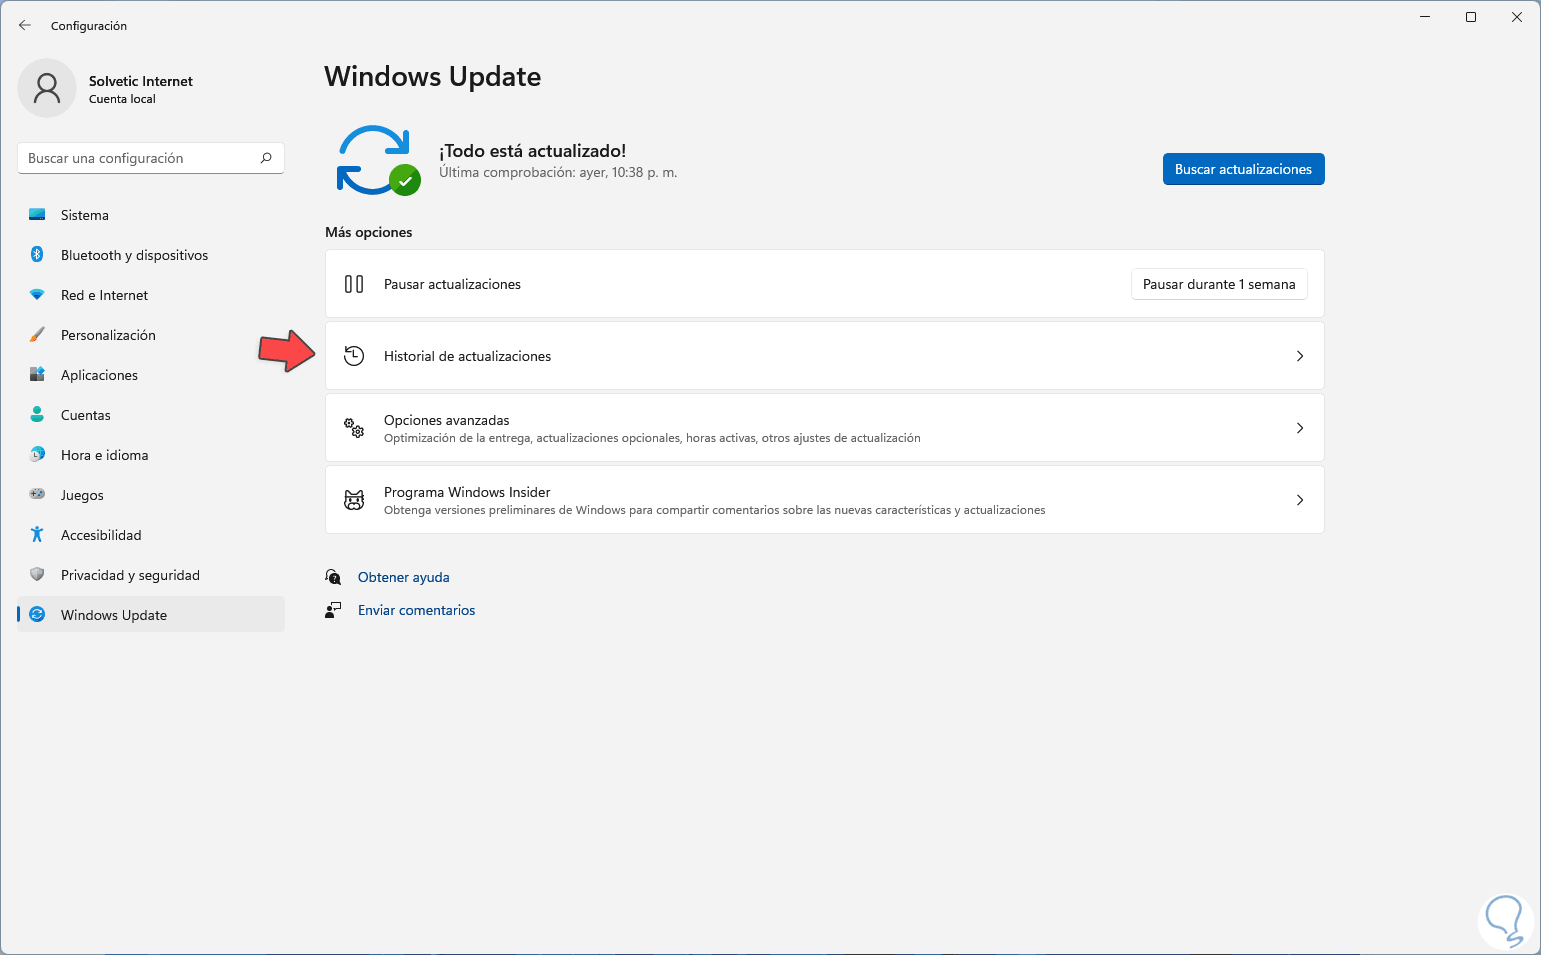Screen dimensions: 1541x955
Task: Expand Opciones avanzadas chevron
Action: coord(1300,428)
